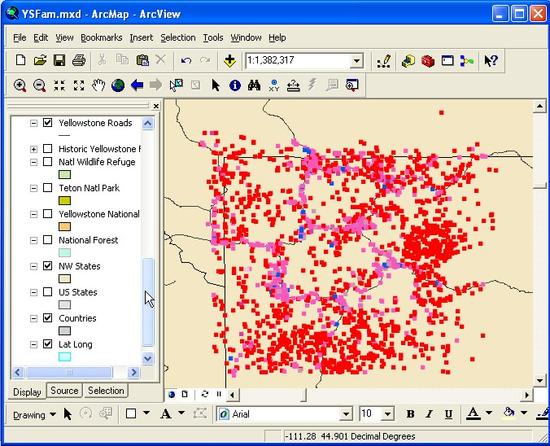Open the map scale dropdown
Image resolution: width=550 pixels, height=446 pixels.
356,61
